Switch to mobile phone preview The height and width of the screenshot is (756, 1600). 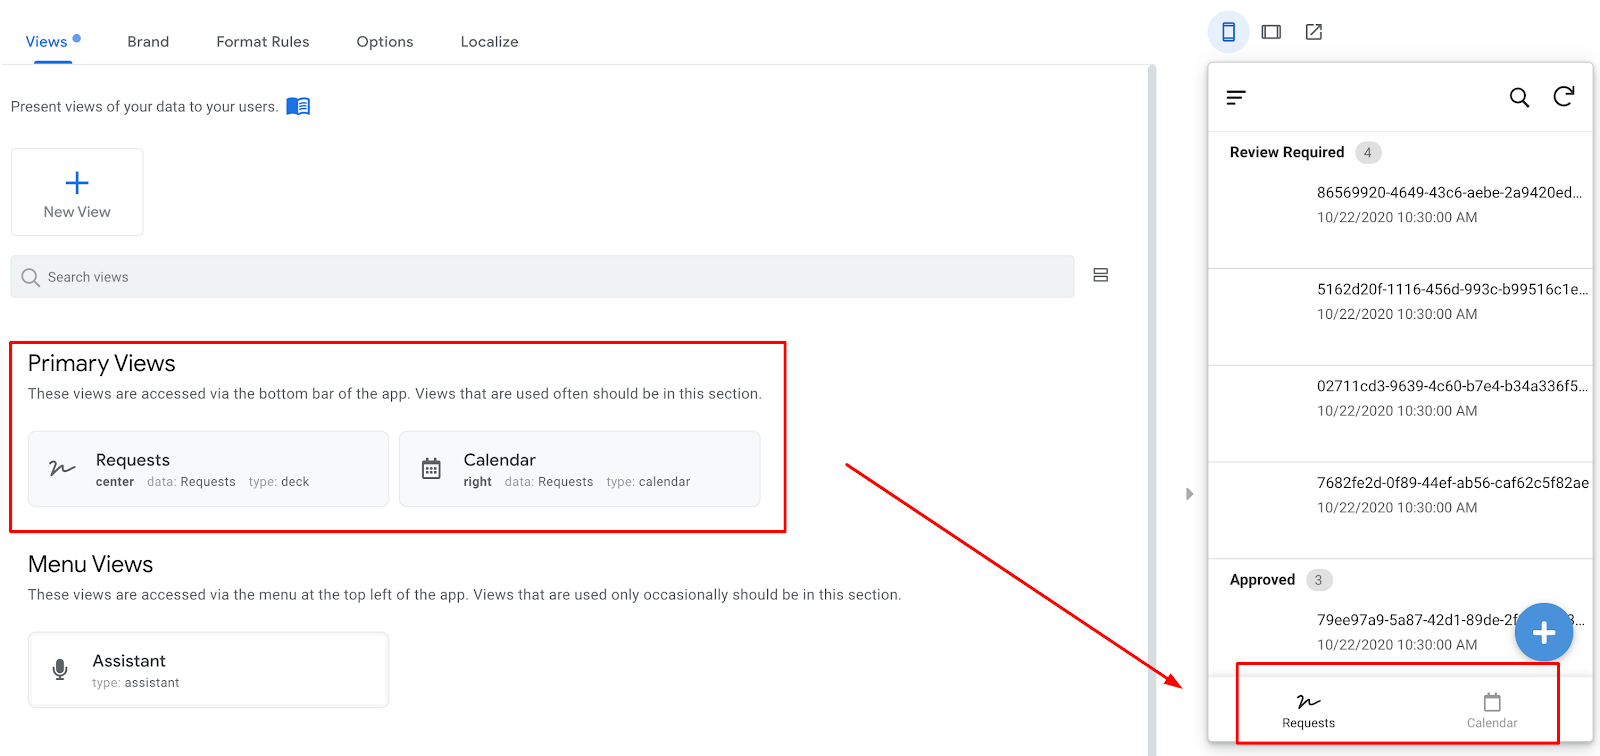[1228, 32]
